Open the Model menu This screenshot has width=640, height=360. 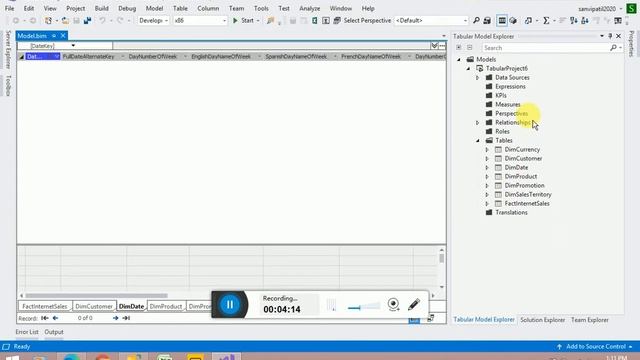154,8
